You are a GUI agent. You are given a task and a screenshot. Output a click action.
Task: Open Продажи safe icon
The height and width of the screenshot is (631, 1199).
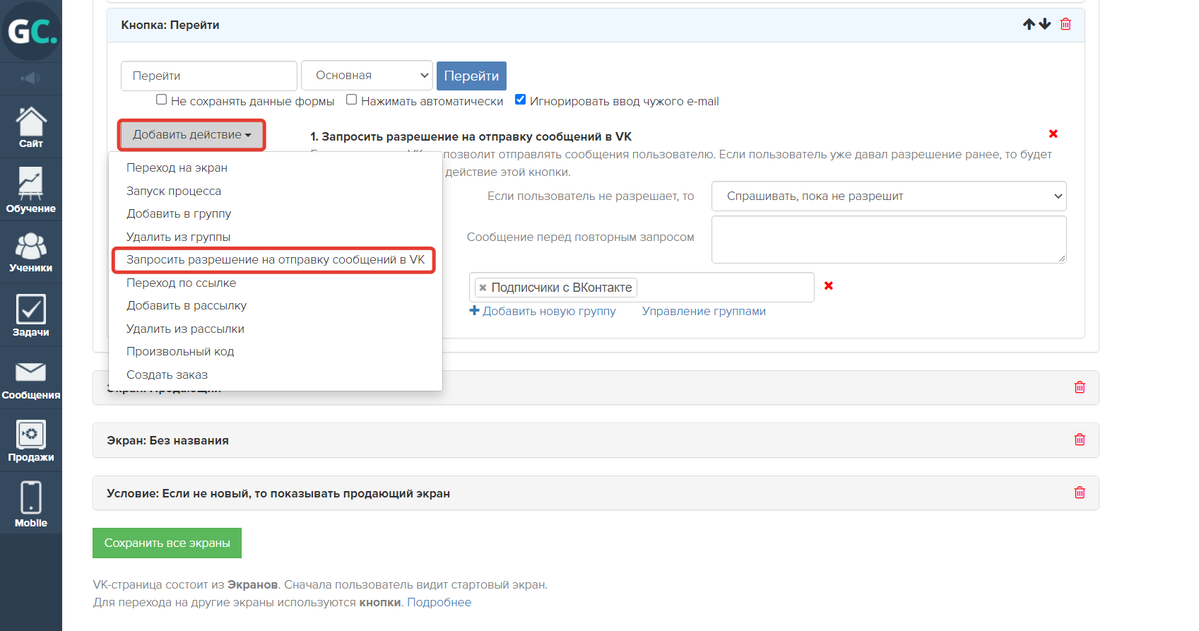(31, 440)
